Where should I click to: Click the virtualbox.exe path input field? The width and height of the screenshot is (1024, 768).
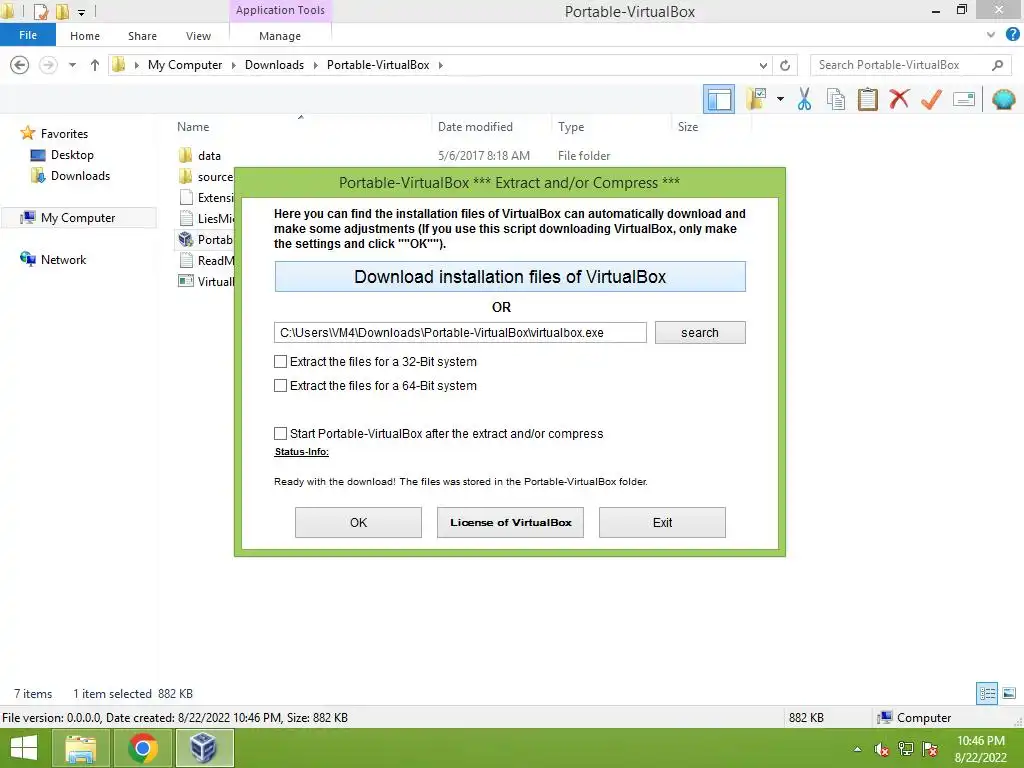pyautogui.click(x=460, y=332)
